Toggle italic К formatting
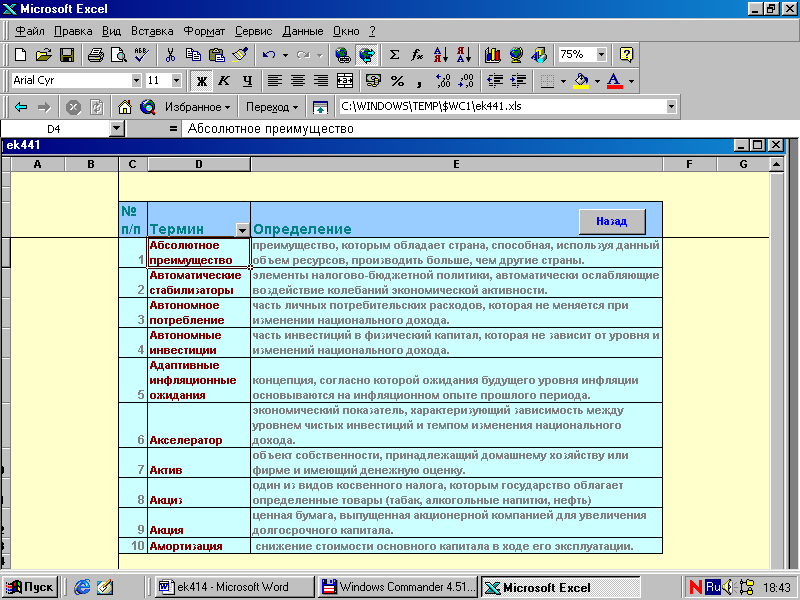This screenshot has height=600, width=800. pyautogui.click(x=223, y=81)
